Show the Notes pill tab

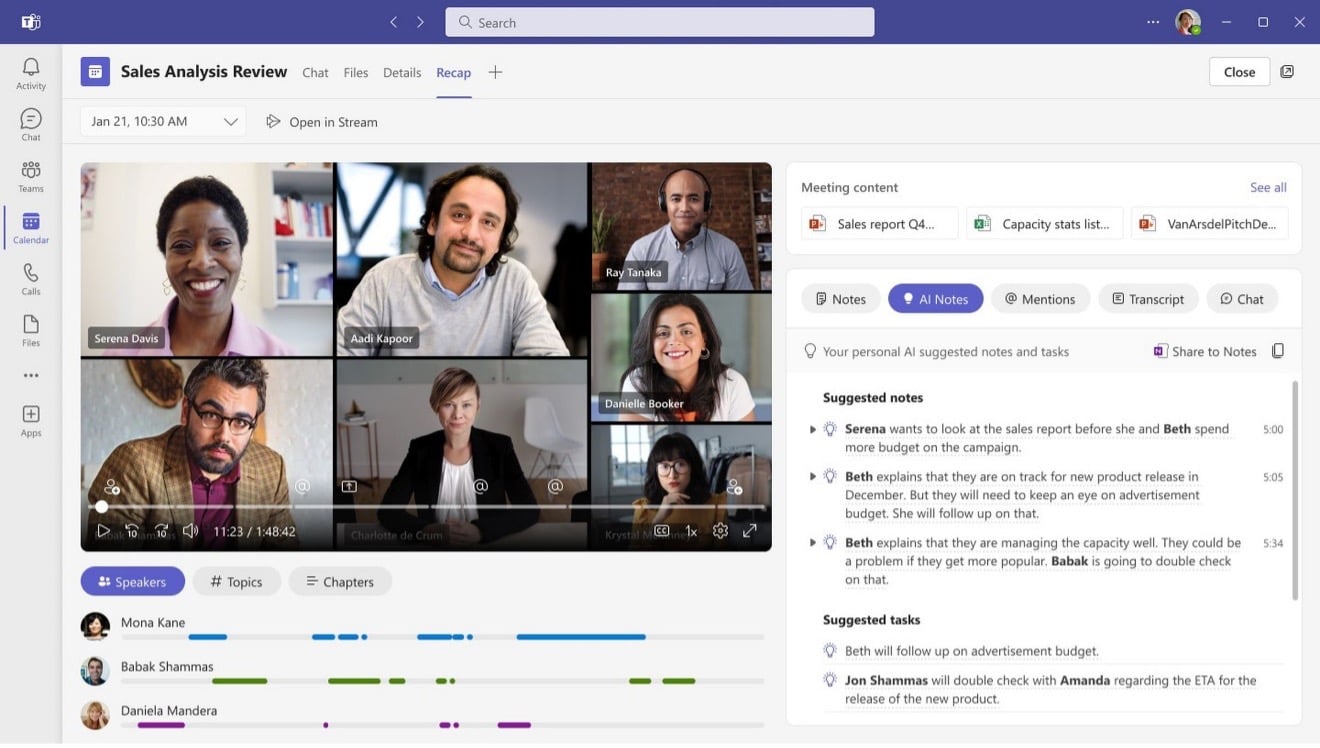pos(840,298)
